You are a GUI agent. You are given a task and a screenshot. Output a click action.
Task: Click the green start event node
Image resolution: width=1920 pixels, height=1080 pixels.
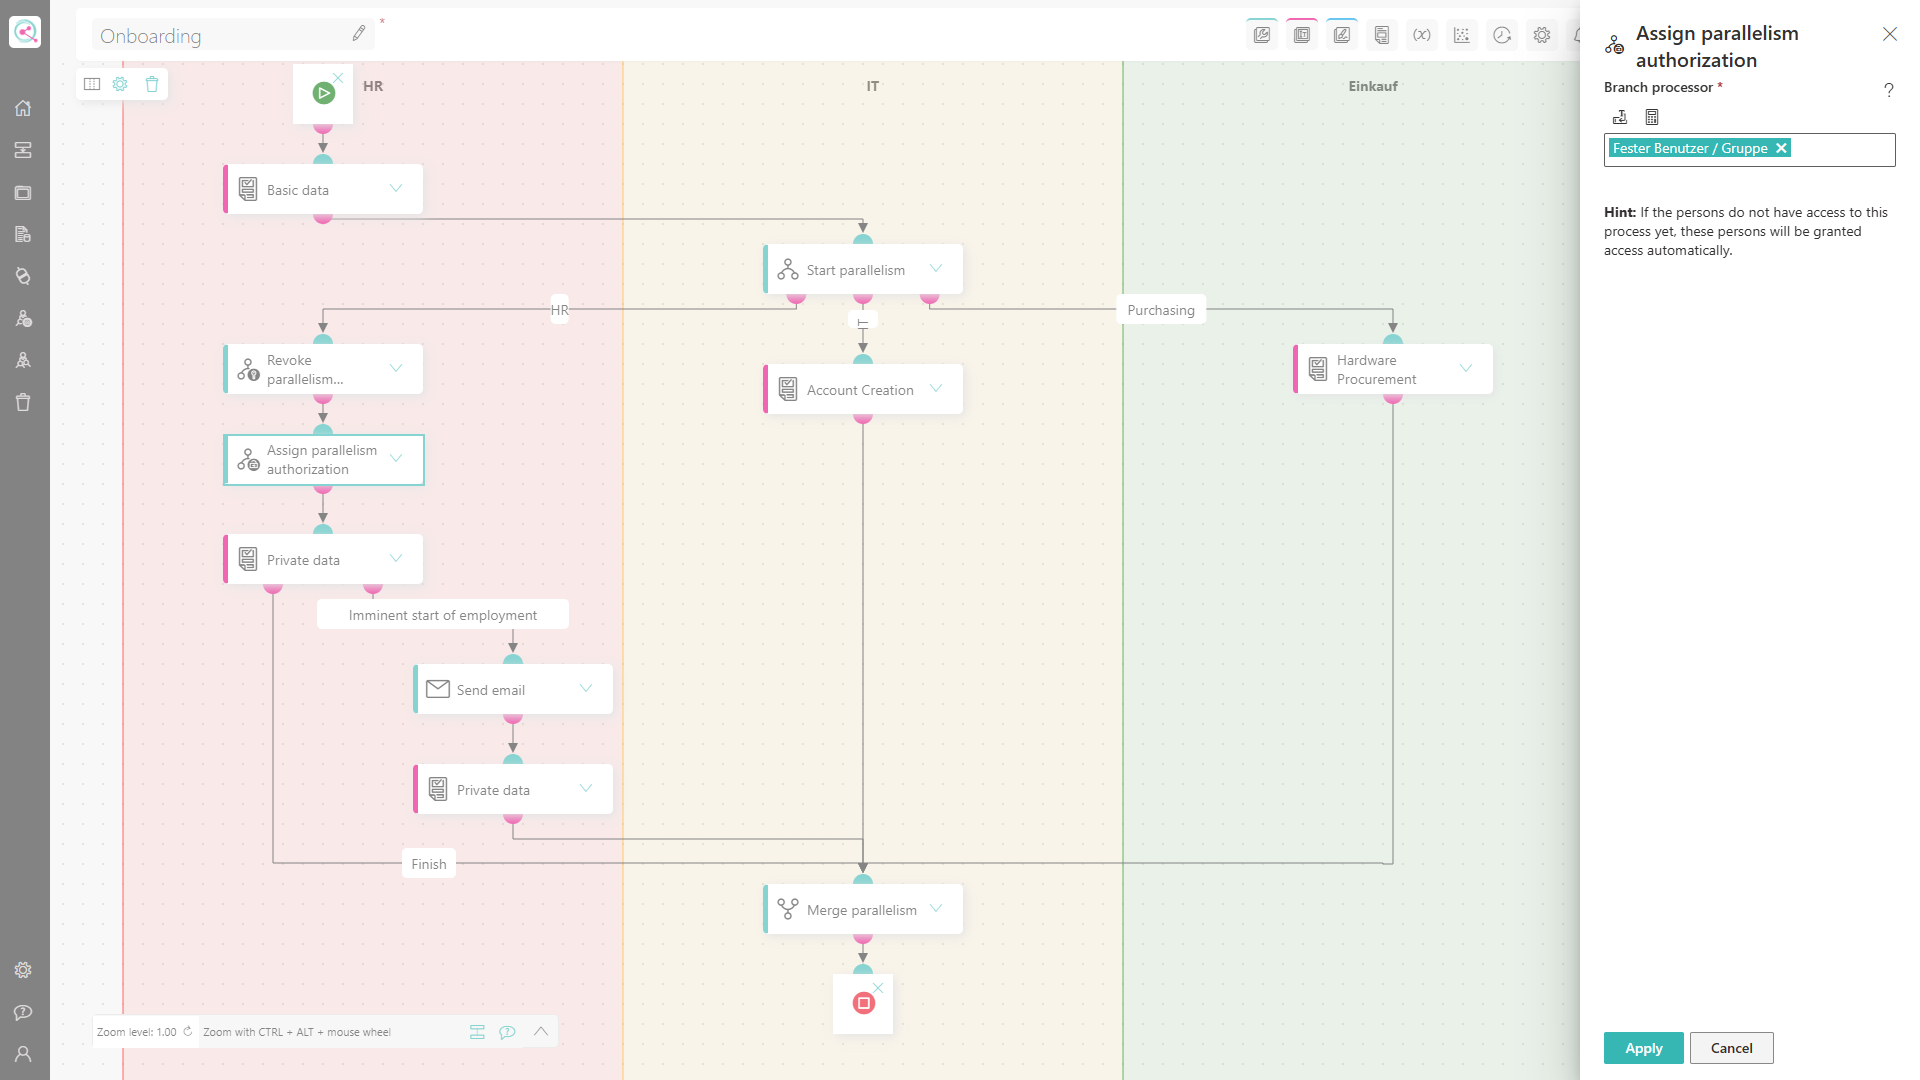pos(323,93)
